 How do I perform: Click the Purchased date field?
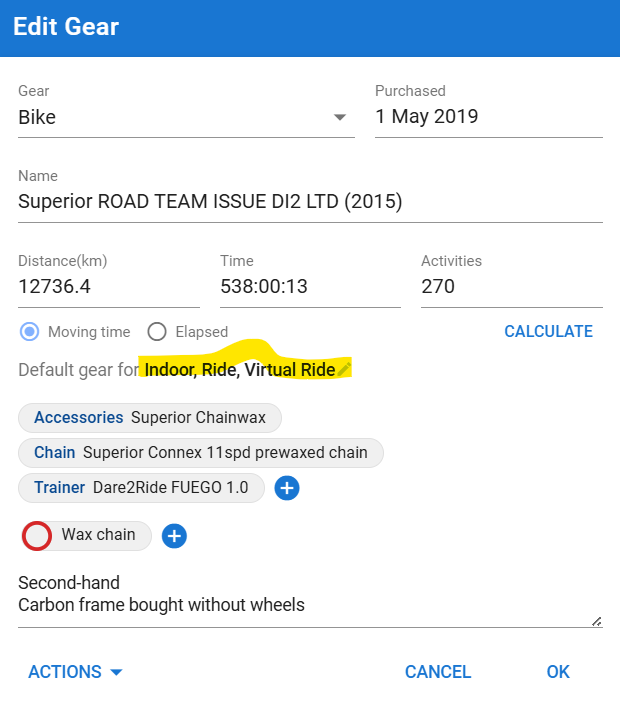click(489, 117)
